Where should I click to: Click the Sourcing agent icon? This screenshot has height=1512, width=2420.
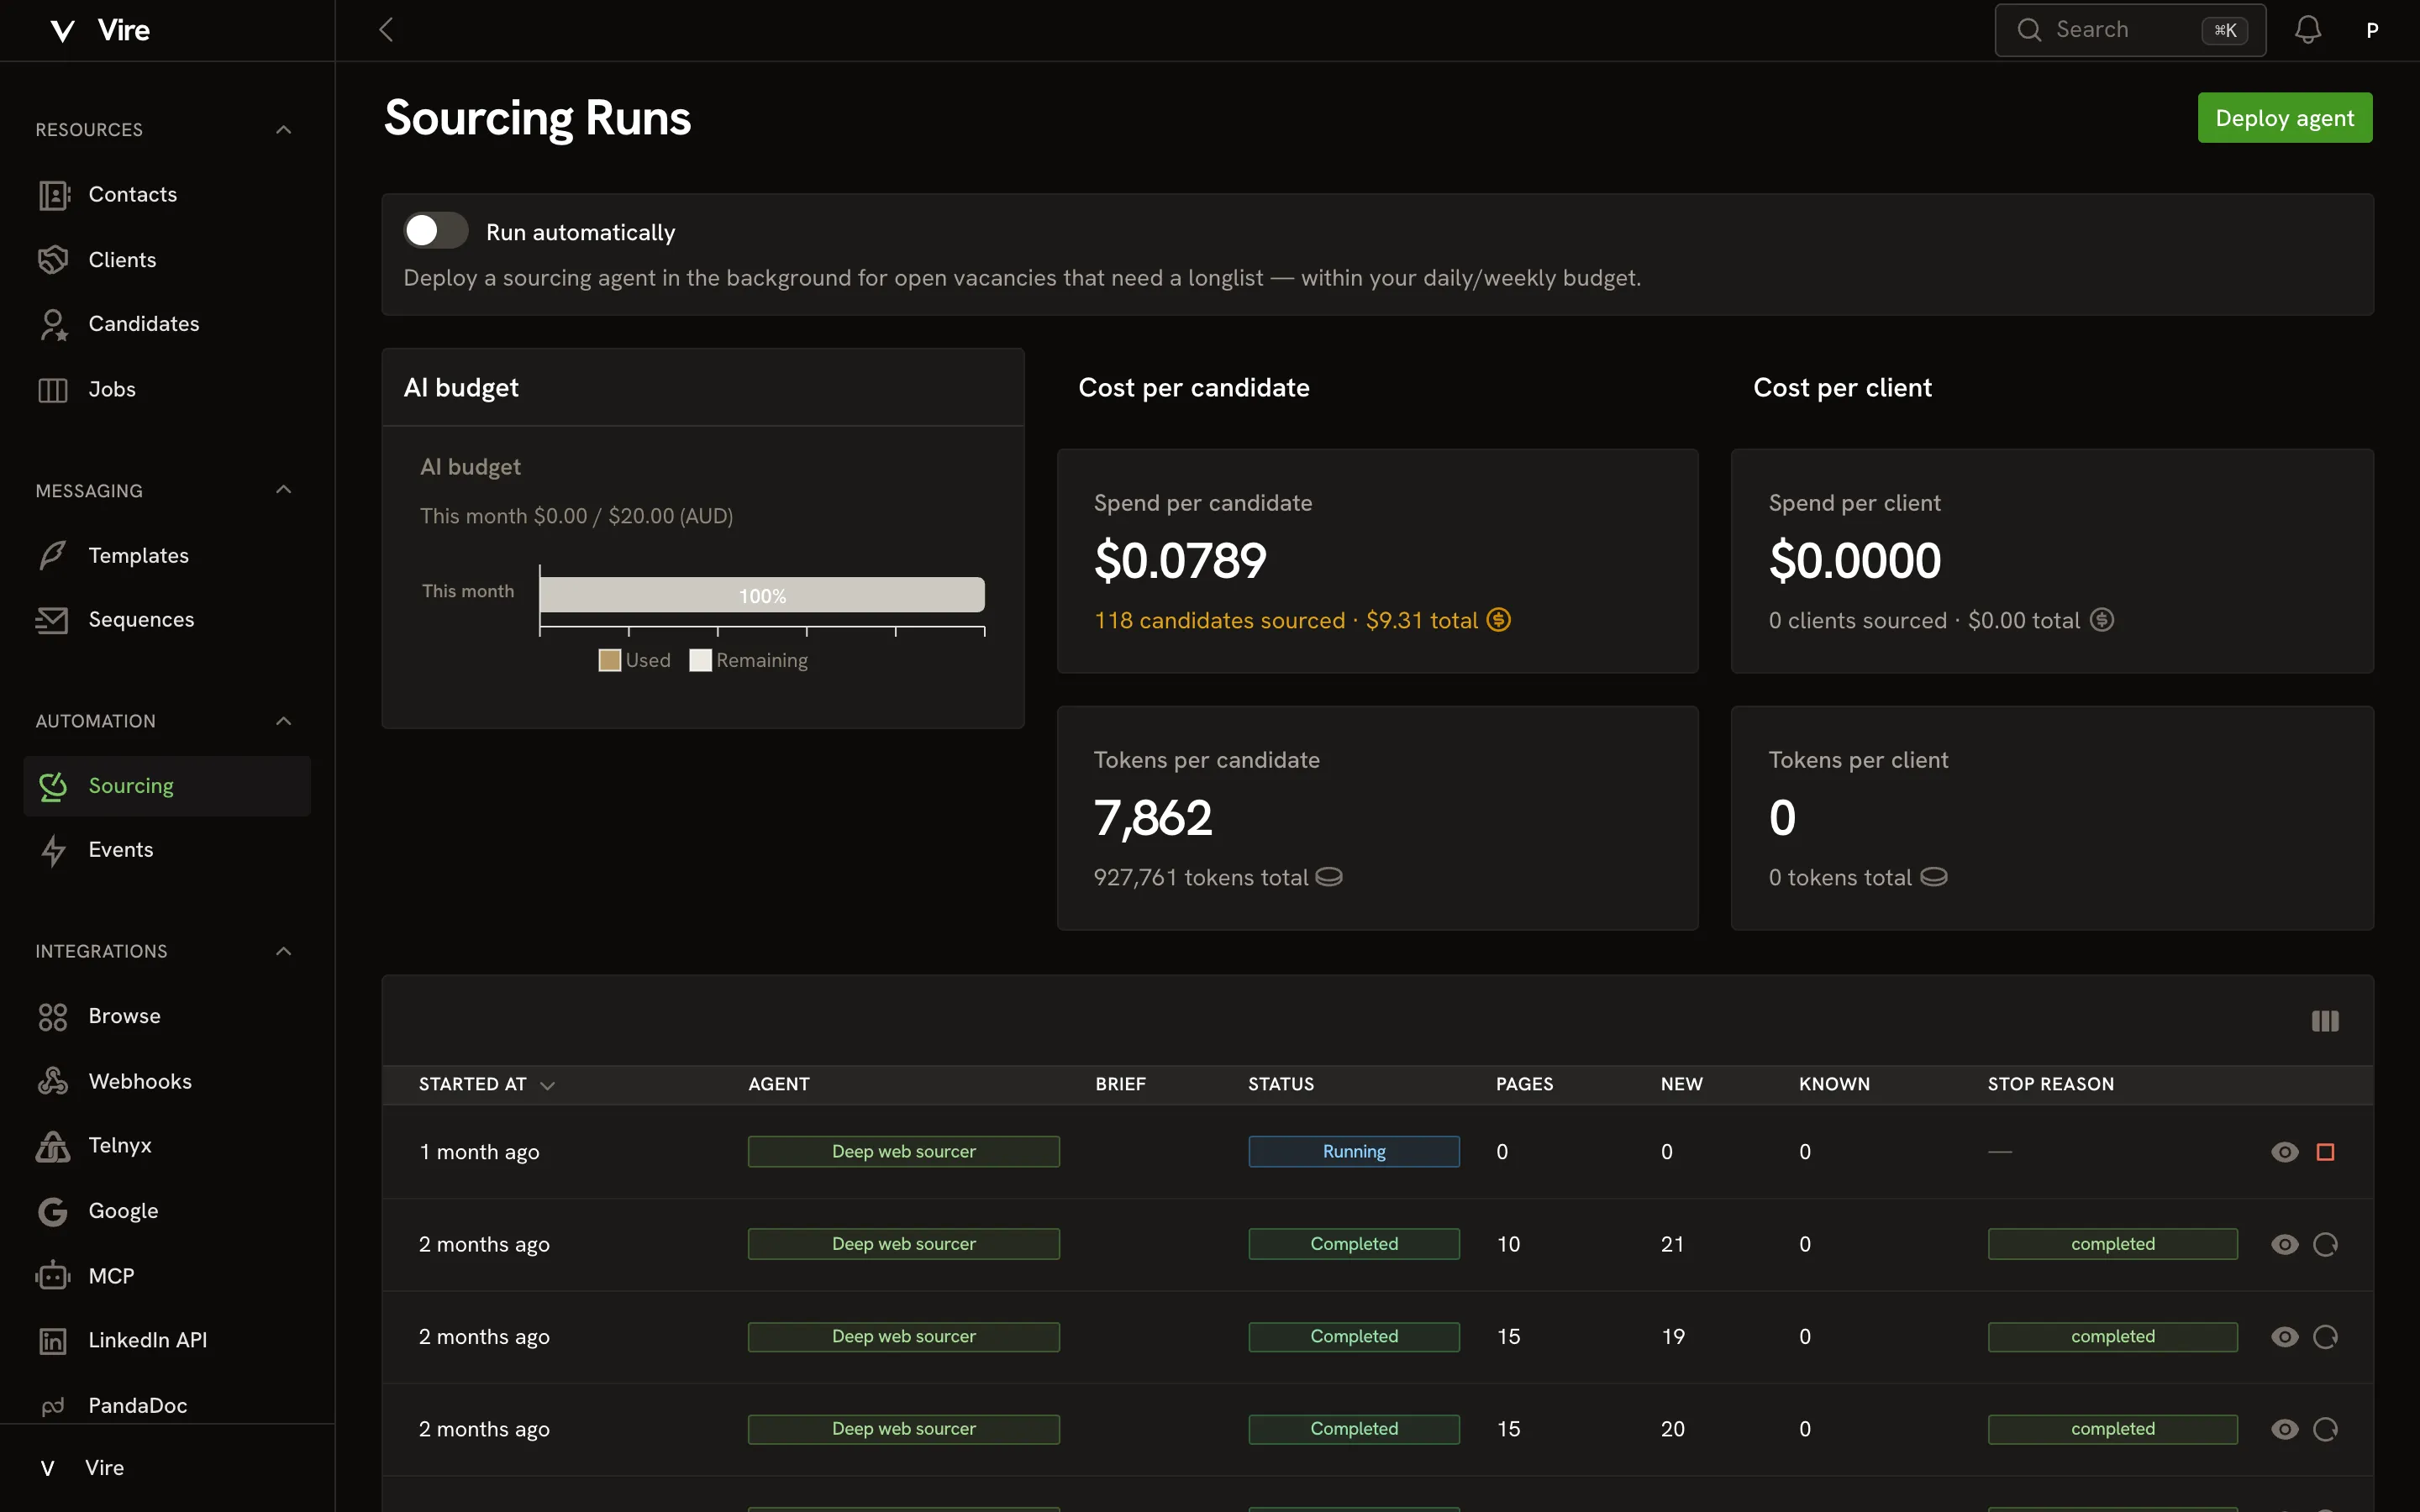point(53,786)
